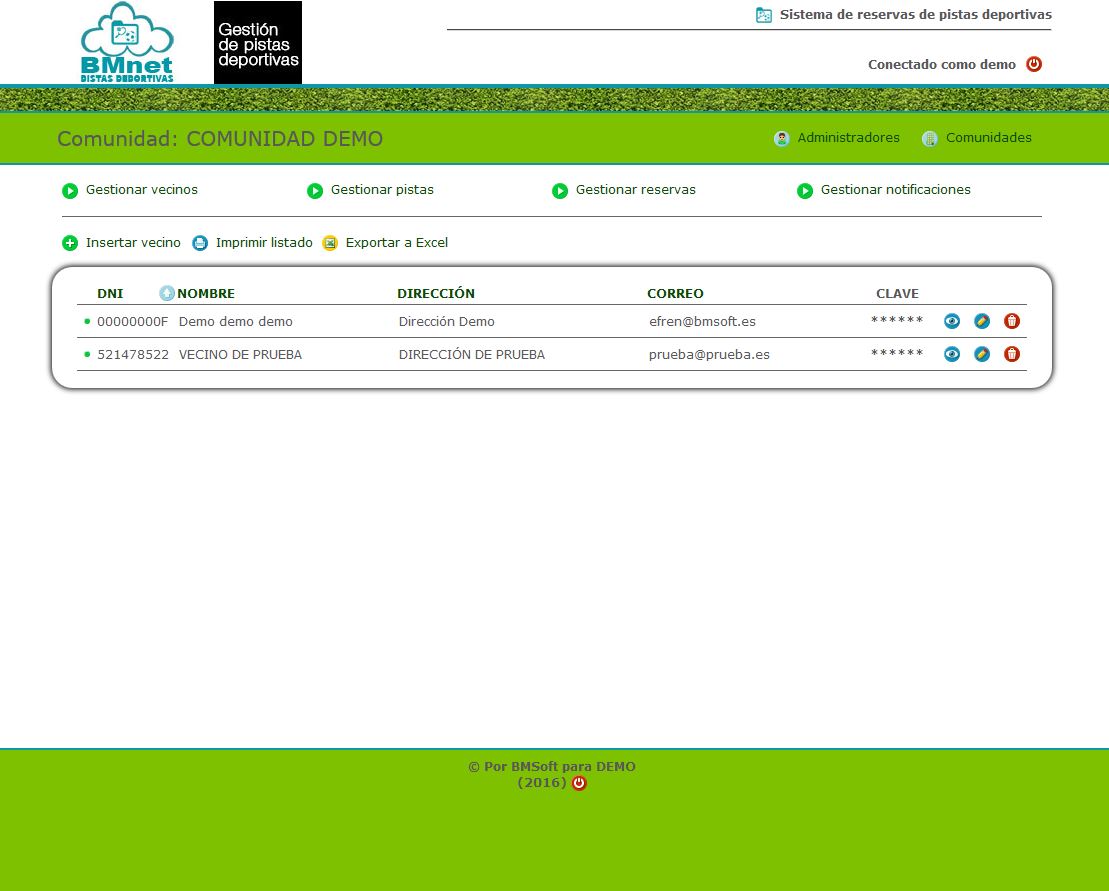This screenshot has height=891, width=1109.
Task: Select Gestionar notificaciones
Action: [x=895, y=190]
